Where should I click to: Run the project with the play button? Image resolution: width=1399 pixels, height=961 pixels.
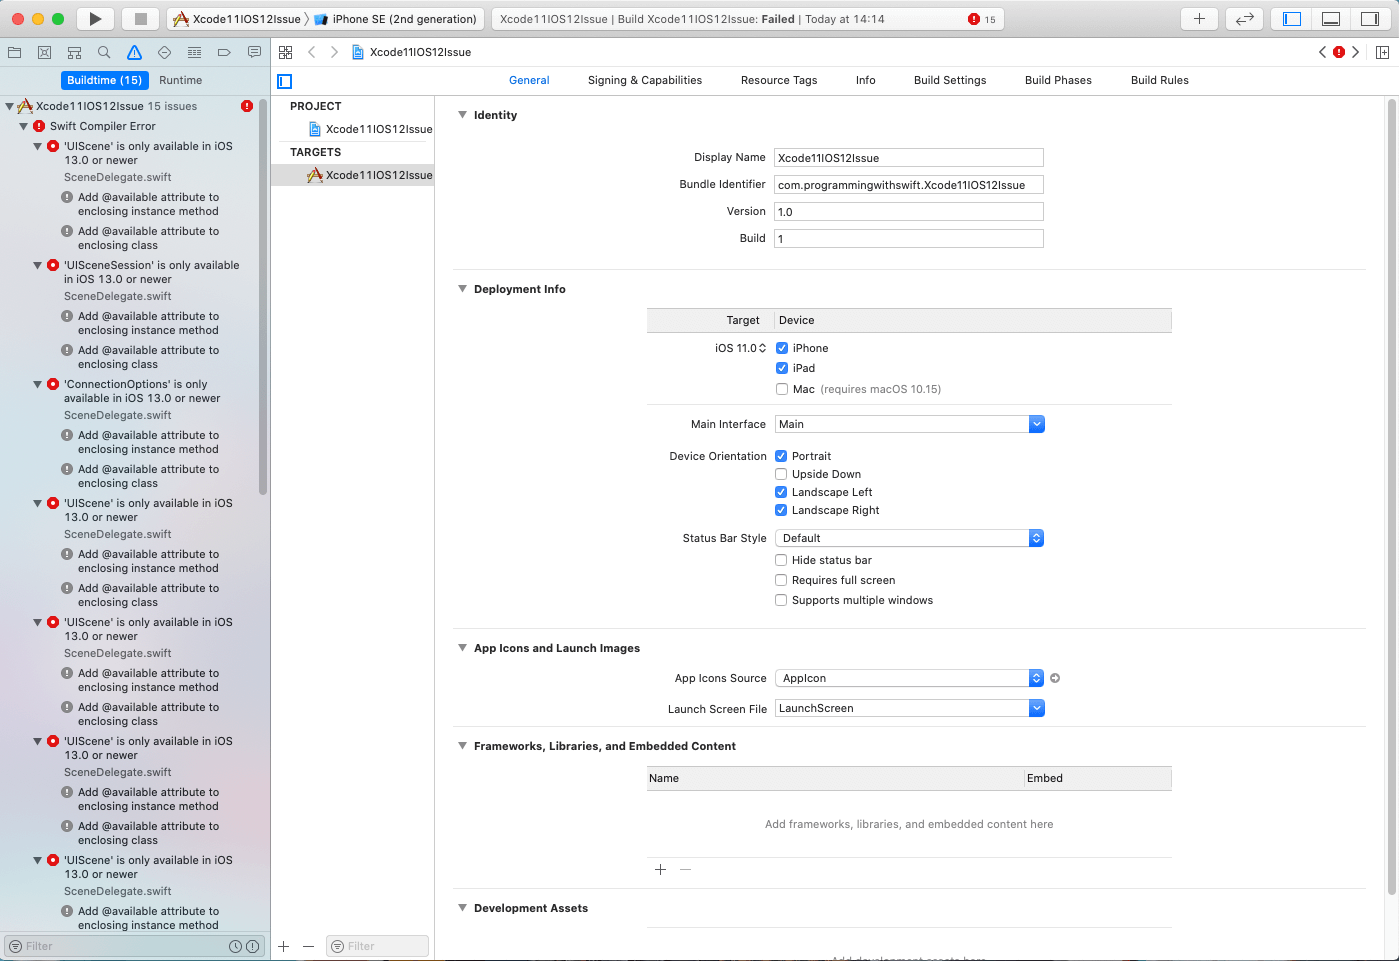95,19
